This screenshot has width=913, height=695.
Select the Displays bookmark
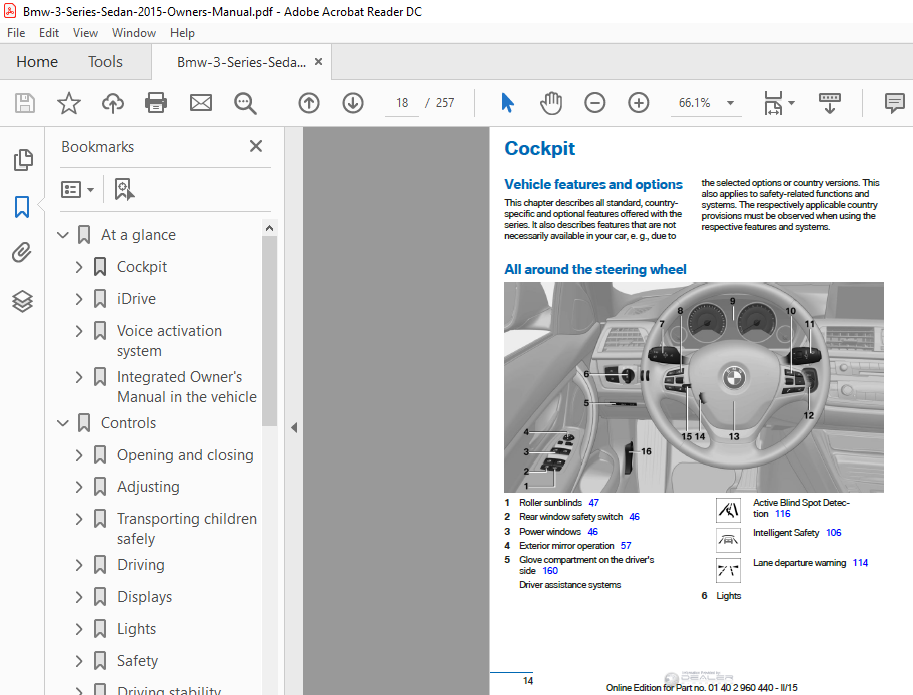click(144, 597)
